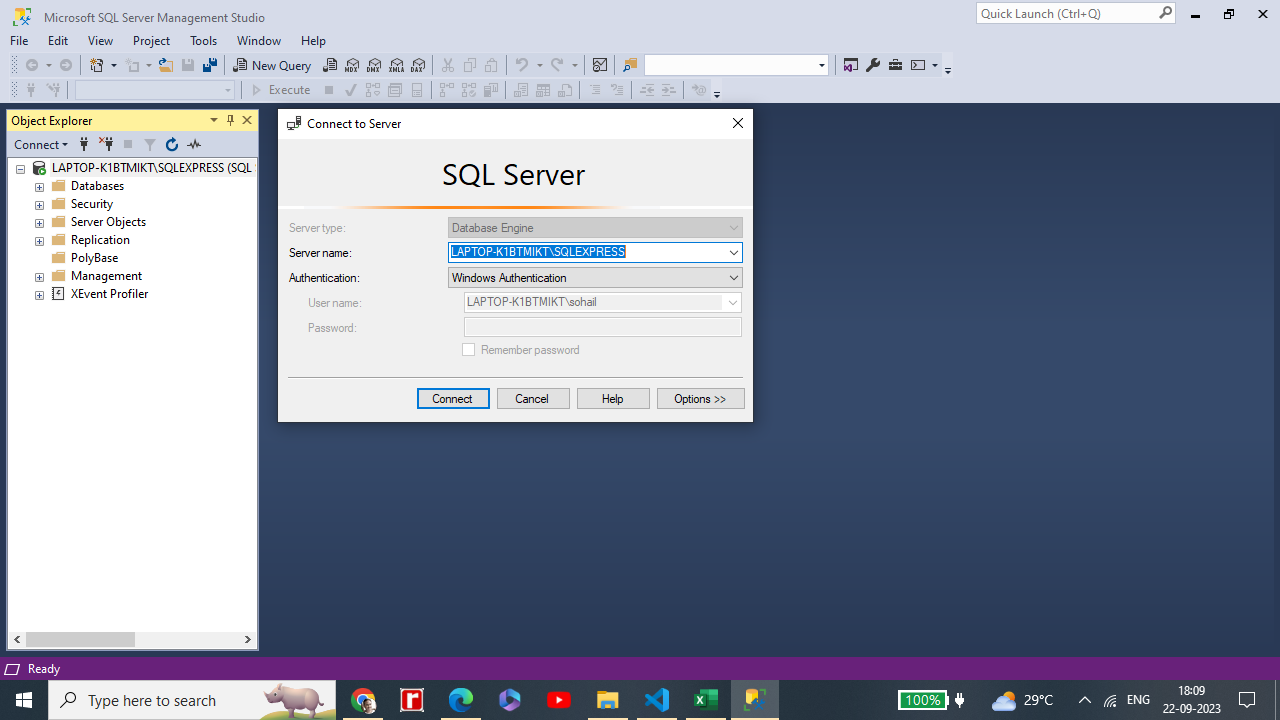Expand the Server Objects node

[x=40, y=223]
